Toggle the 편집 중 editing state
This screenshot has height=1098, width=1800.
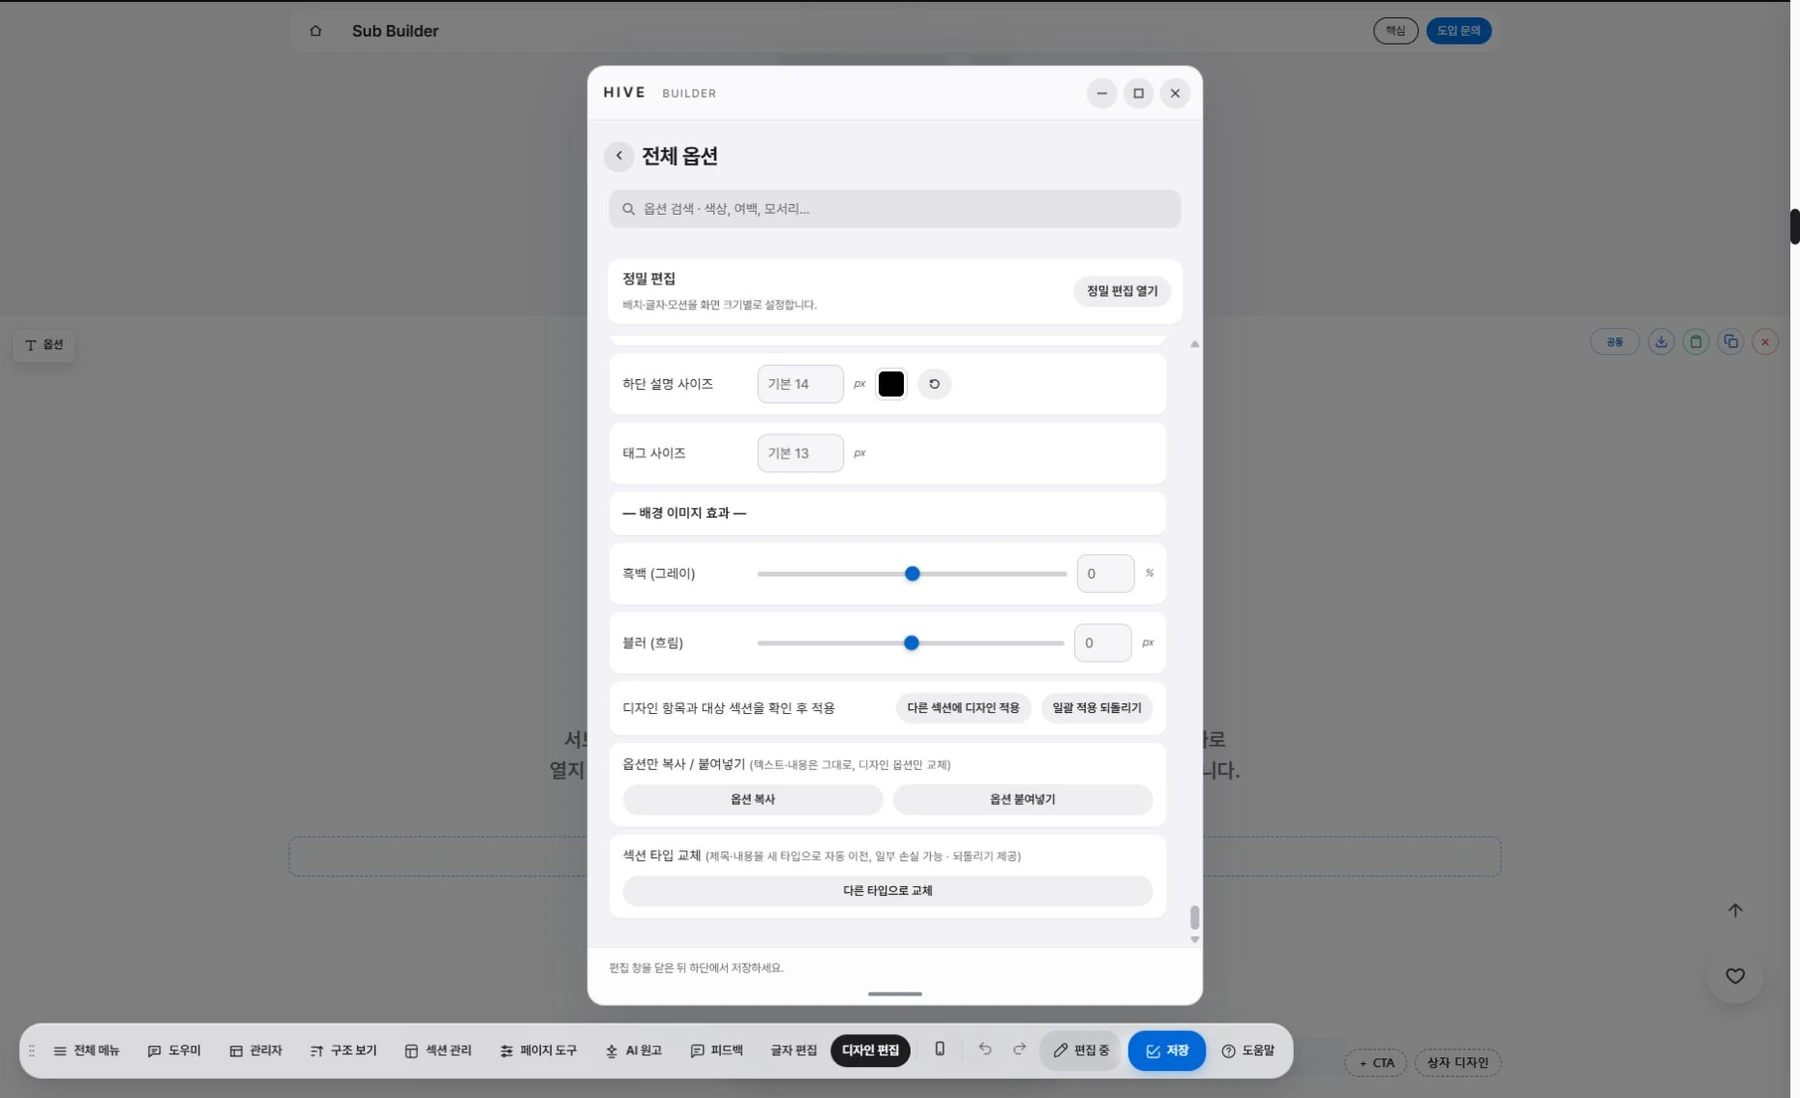click(1081, 1051)
